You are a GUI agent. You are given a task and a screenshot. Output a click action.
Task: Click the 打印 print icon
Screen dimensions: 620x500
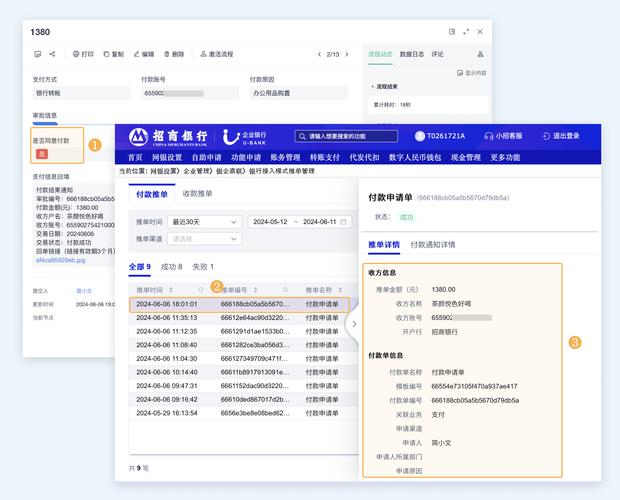pos(76,54)
